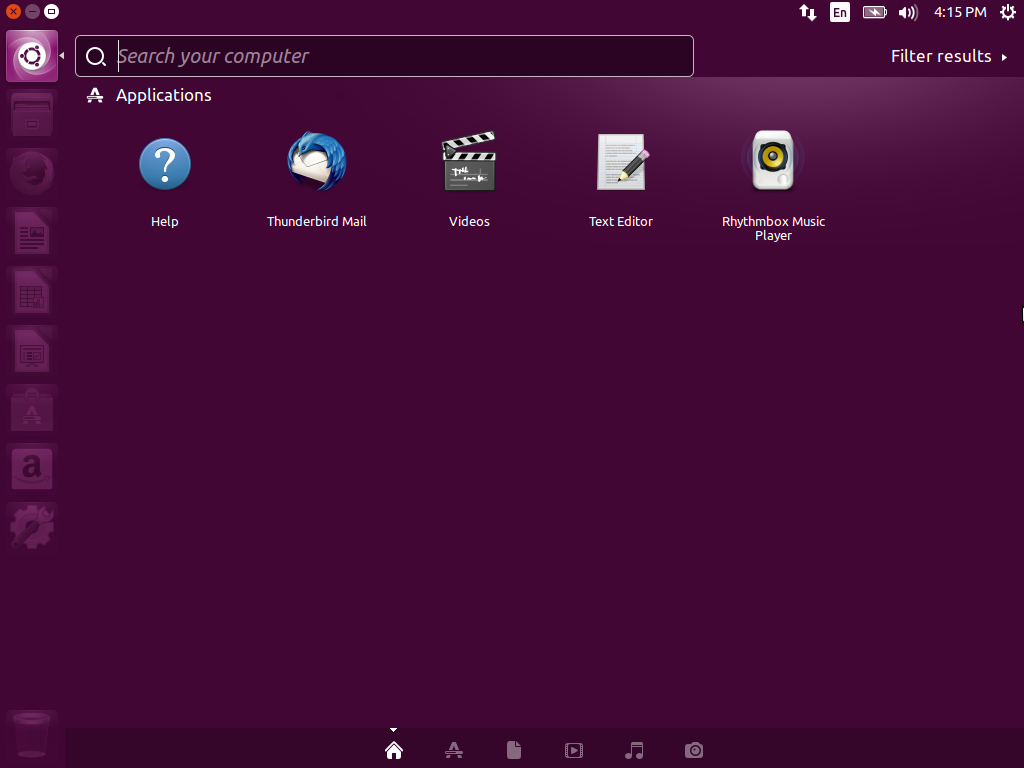1024x768 pixels.
Task: Open LibreOffice Impress from the launcher
Action: (31, 350)
